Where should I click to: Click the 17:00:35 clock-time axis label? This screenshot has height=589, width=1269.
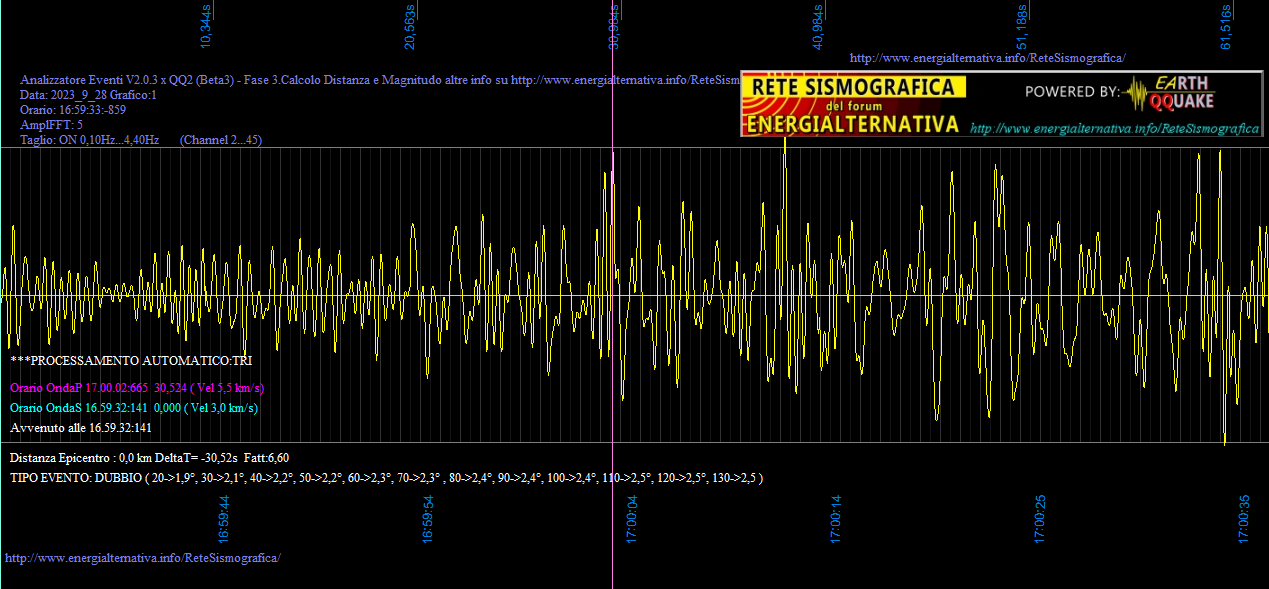tap(1244, 518)
